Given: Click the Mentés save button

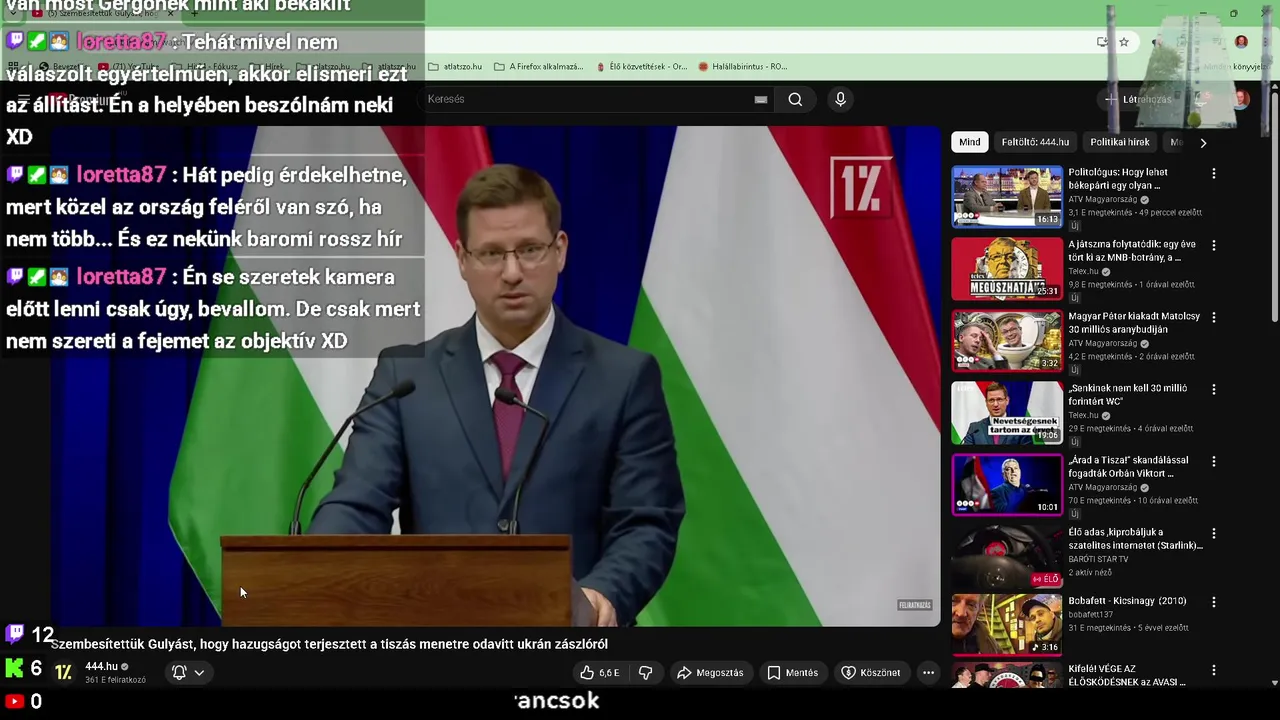Looking at the screenshot, I should 793,673.
